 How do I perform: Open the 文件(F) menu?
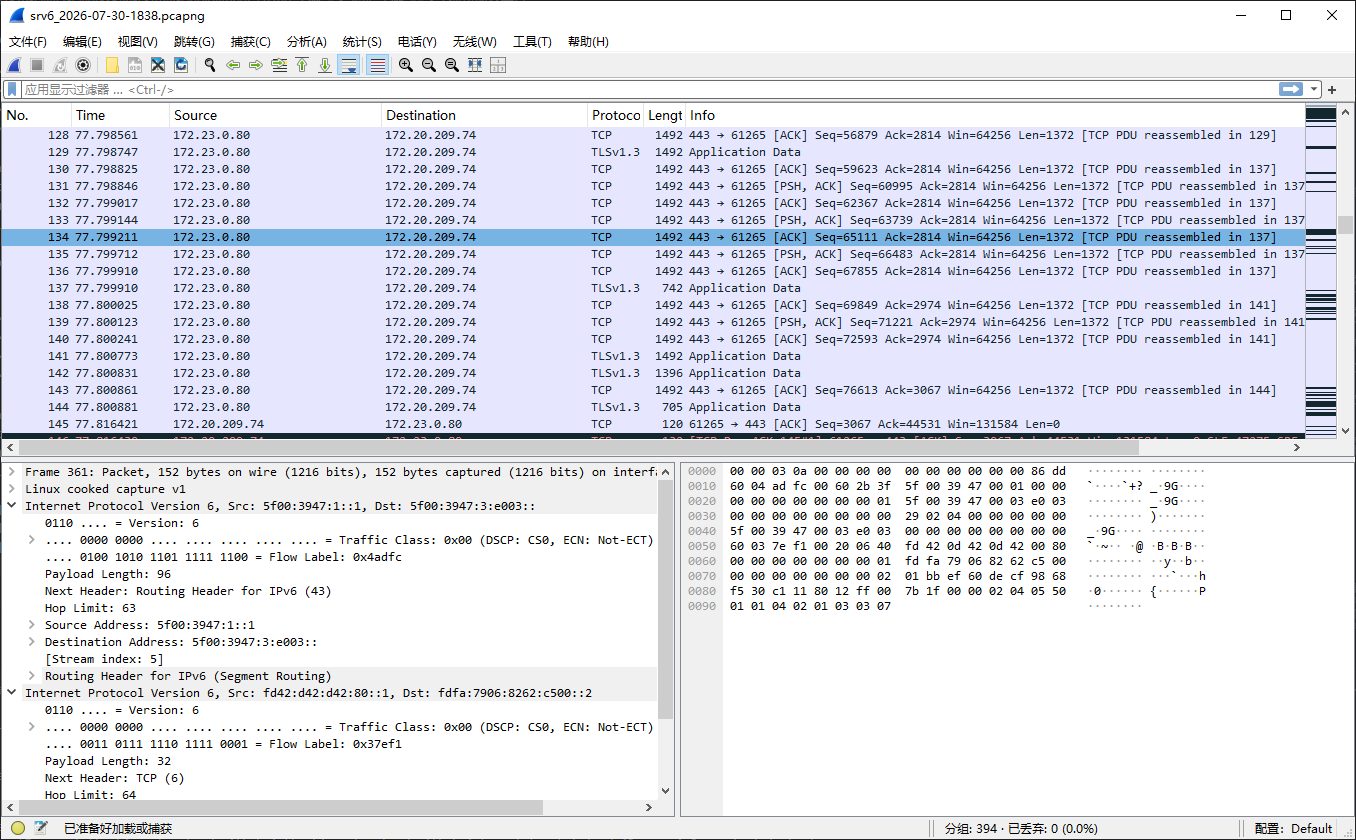tap(28, 42)
